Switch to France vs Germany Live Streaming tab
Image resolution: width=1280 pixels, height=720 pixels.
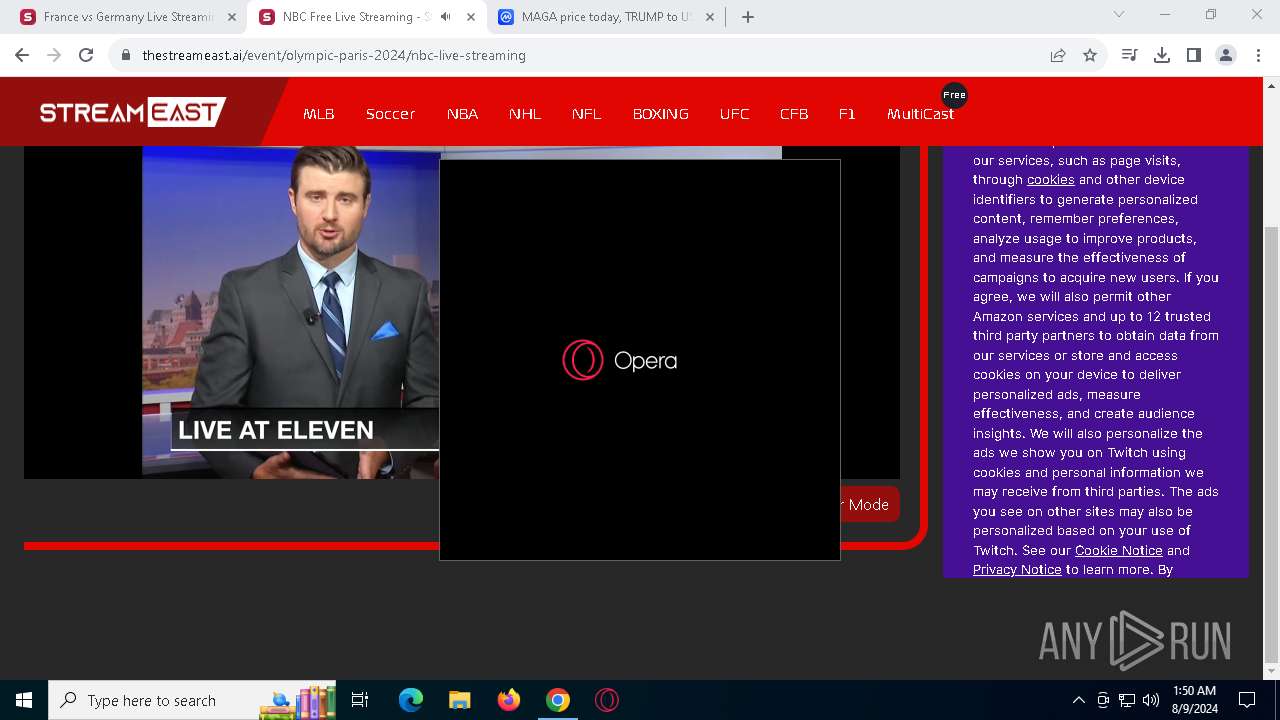coord(129,17)
